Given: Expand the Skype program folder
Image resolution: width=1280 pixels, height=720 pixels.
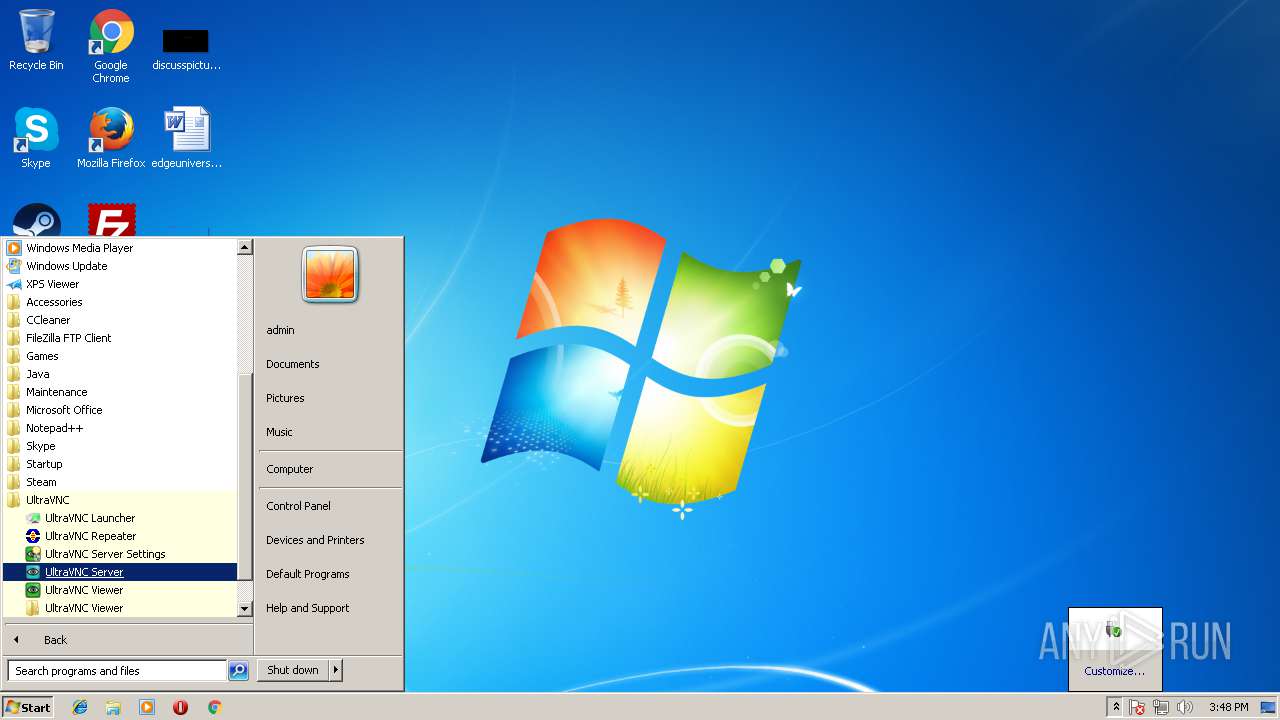Looking at the screenshot, I should [x=120, y=446].
